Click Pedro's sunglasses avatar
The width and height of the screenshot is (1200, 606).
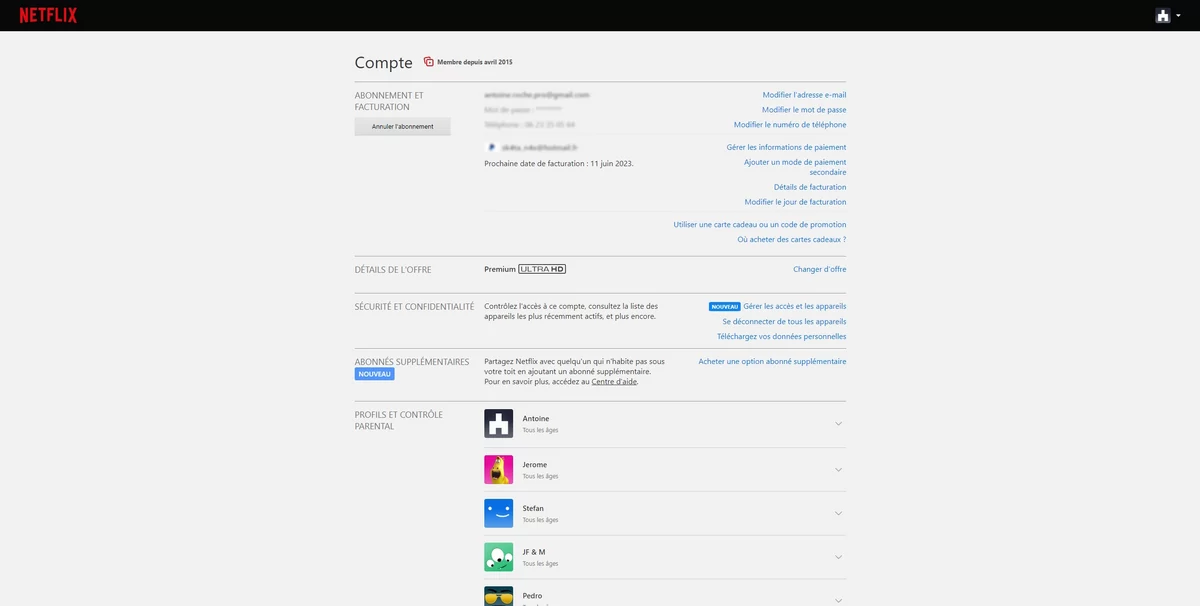pos(498,596)
